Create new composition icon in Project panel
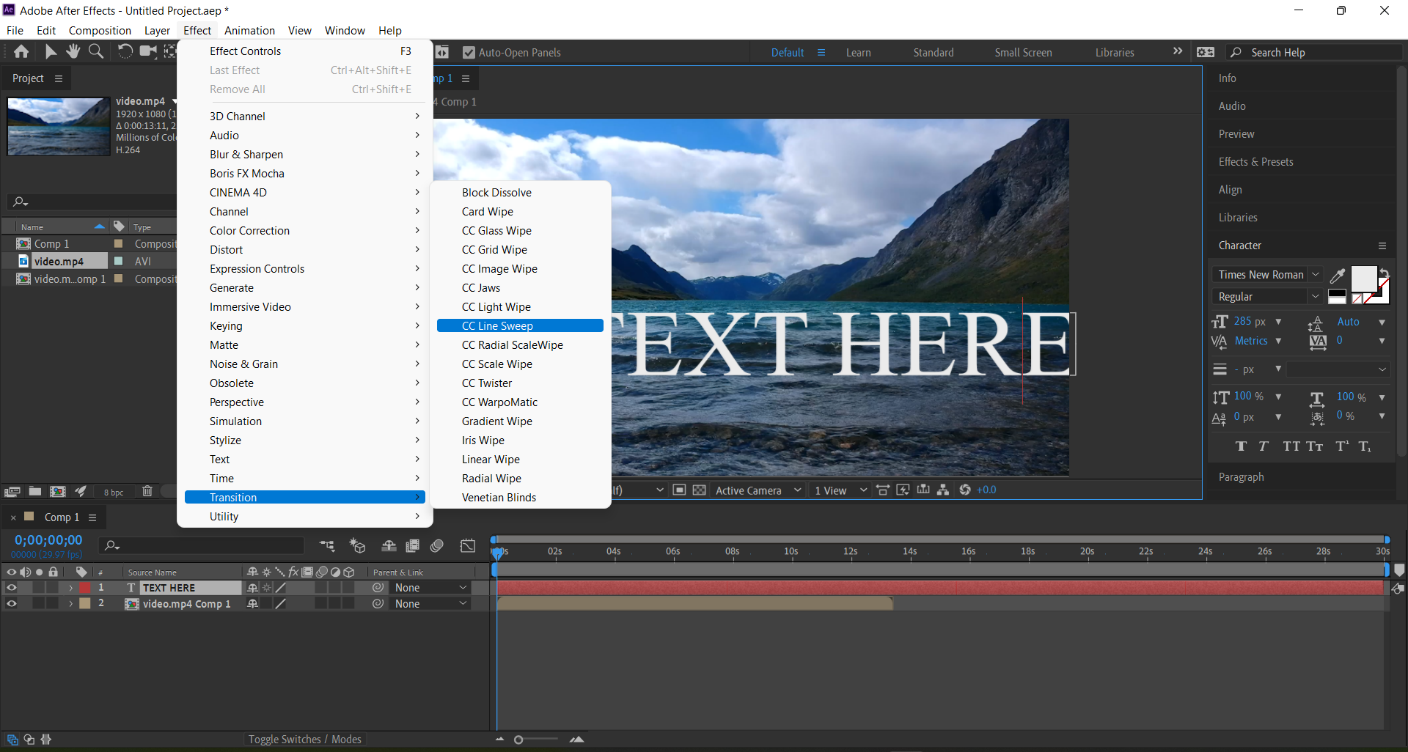1408x752 pixels. (58, 491)
